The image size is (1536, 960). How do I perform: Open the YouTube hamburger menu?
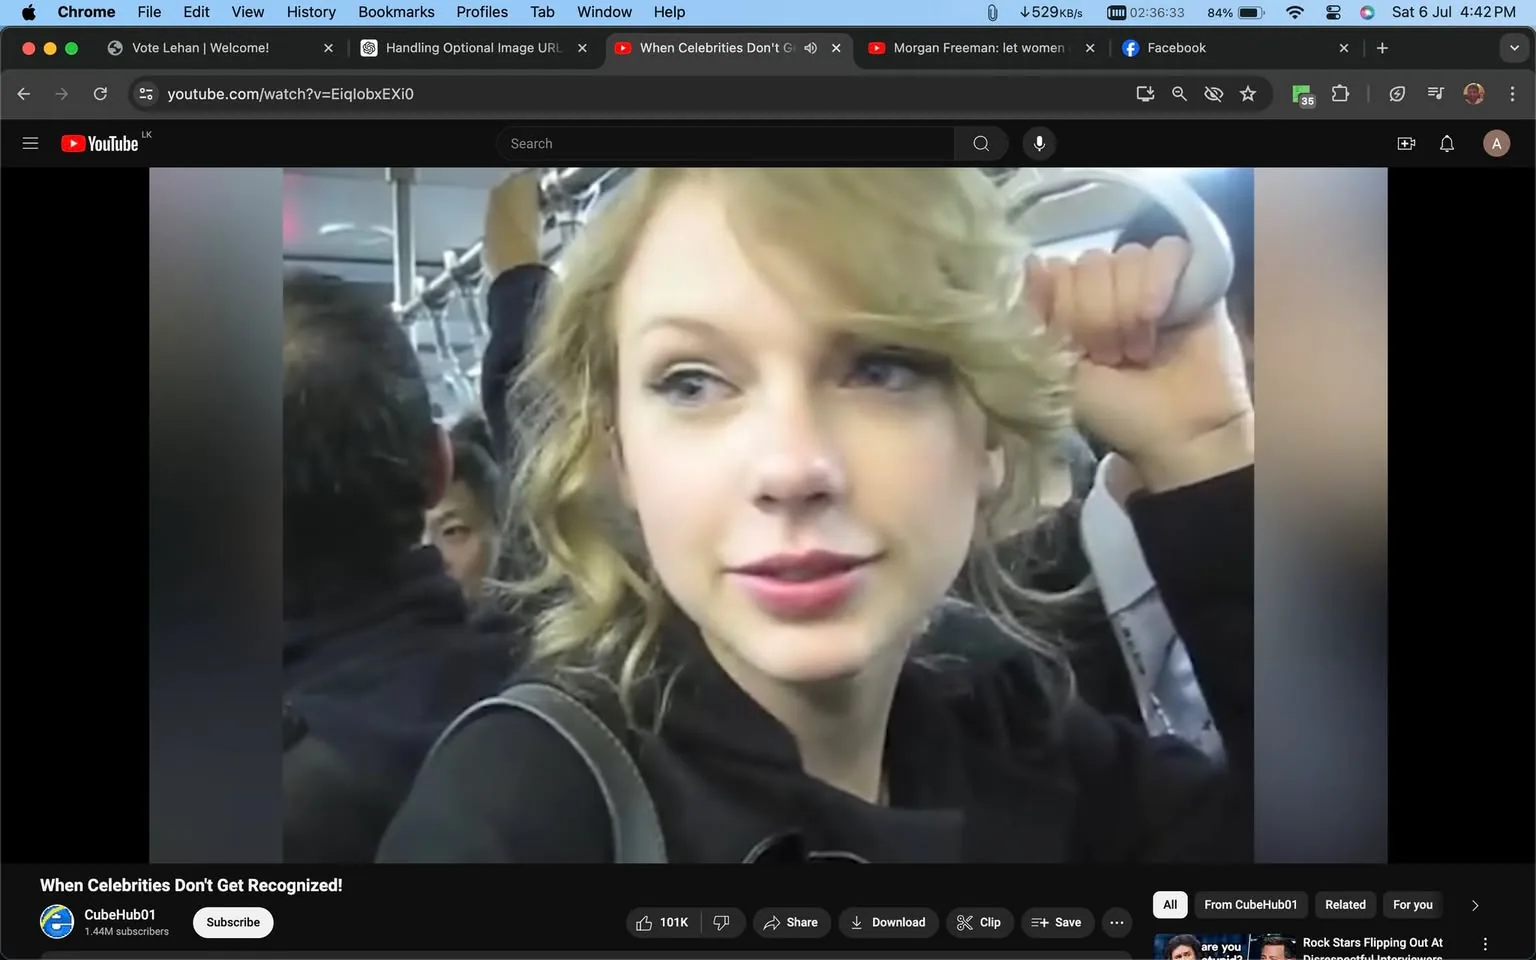(x=30, y=143)
